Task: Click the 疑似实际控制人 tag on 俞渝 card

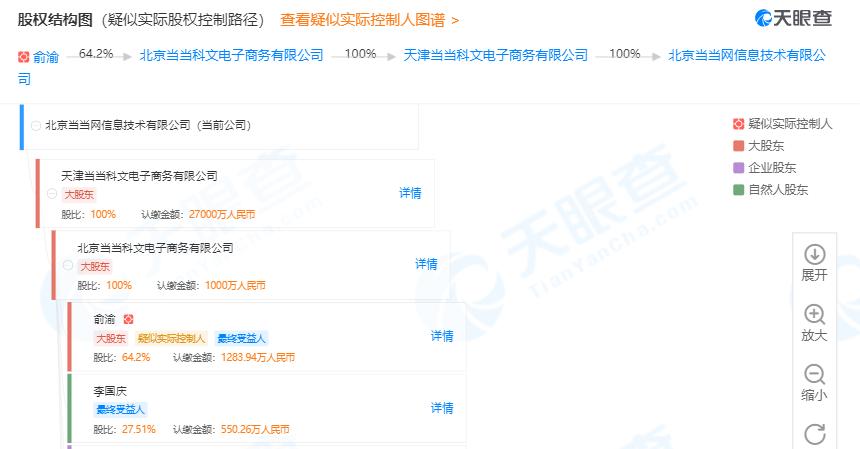Action: [171, 338]
